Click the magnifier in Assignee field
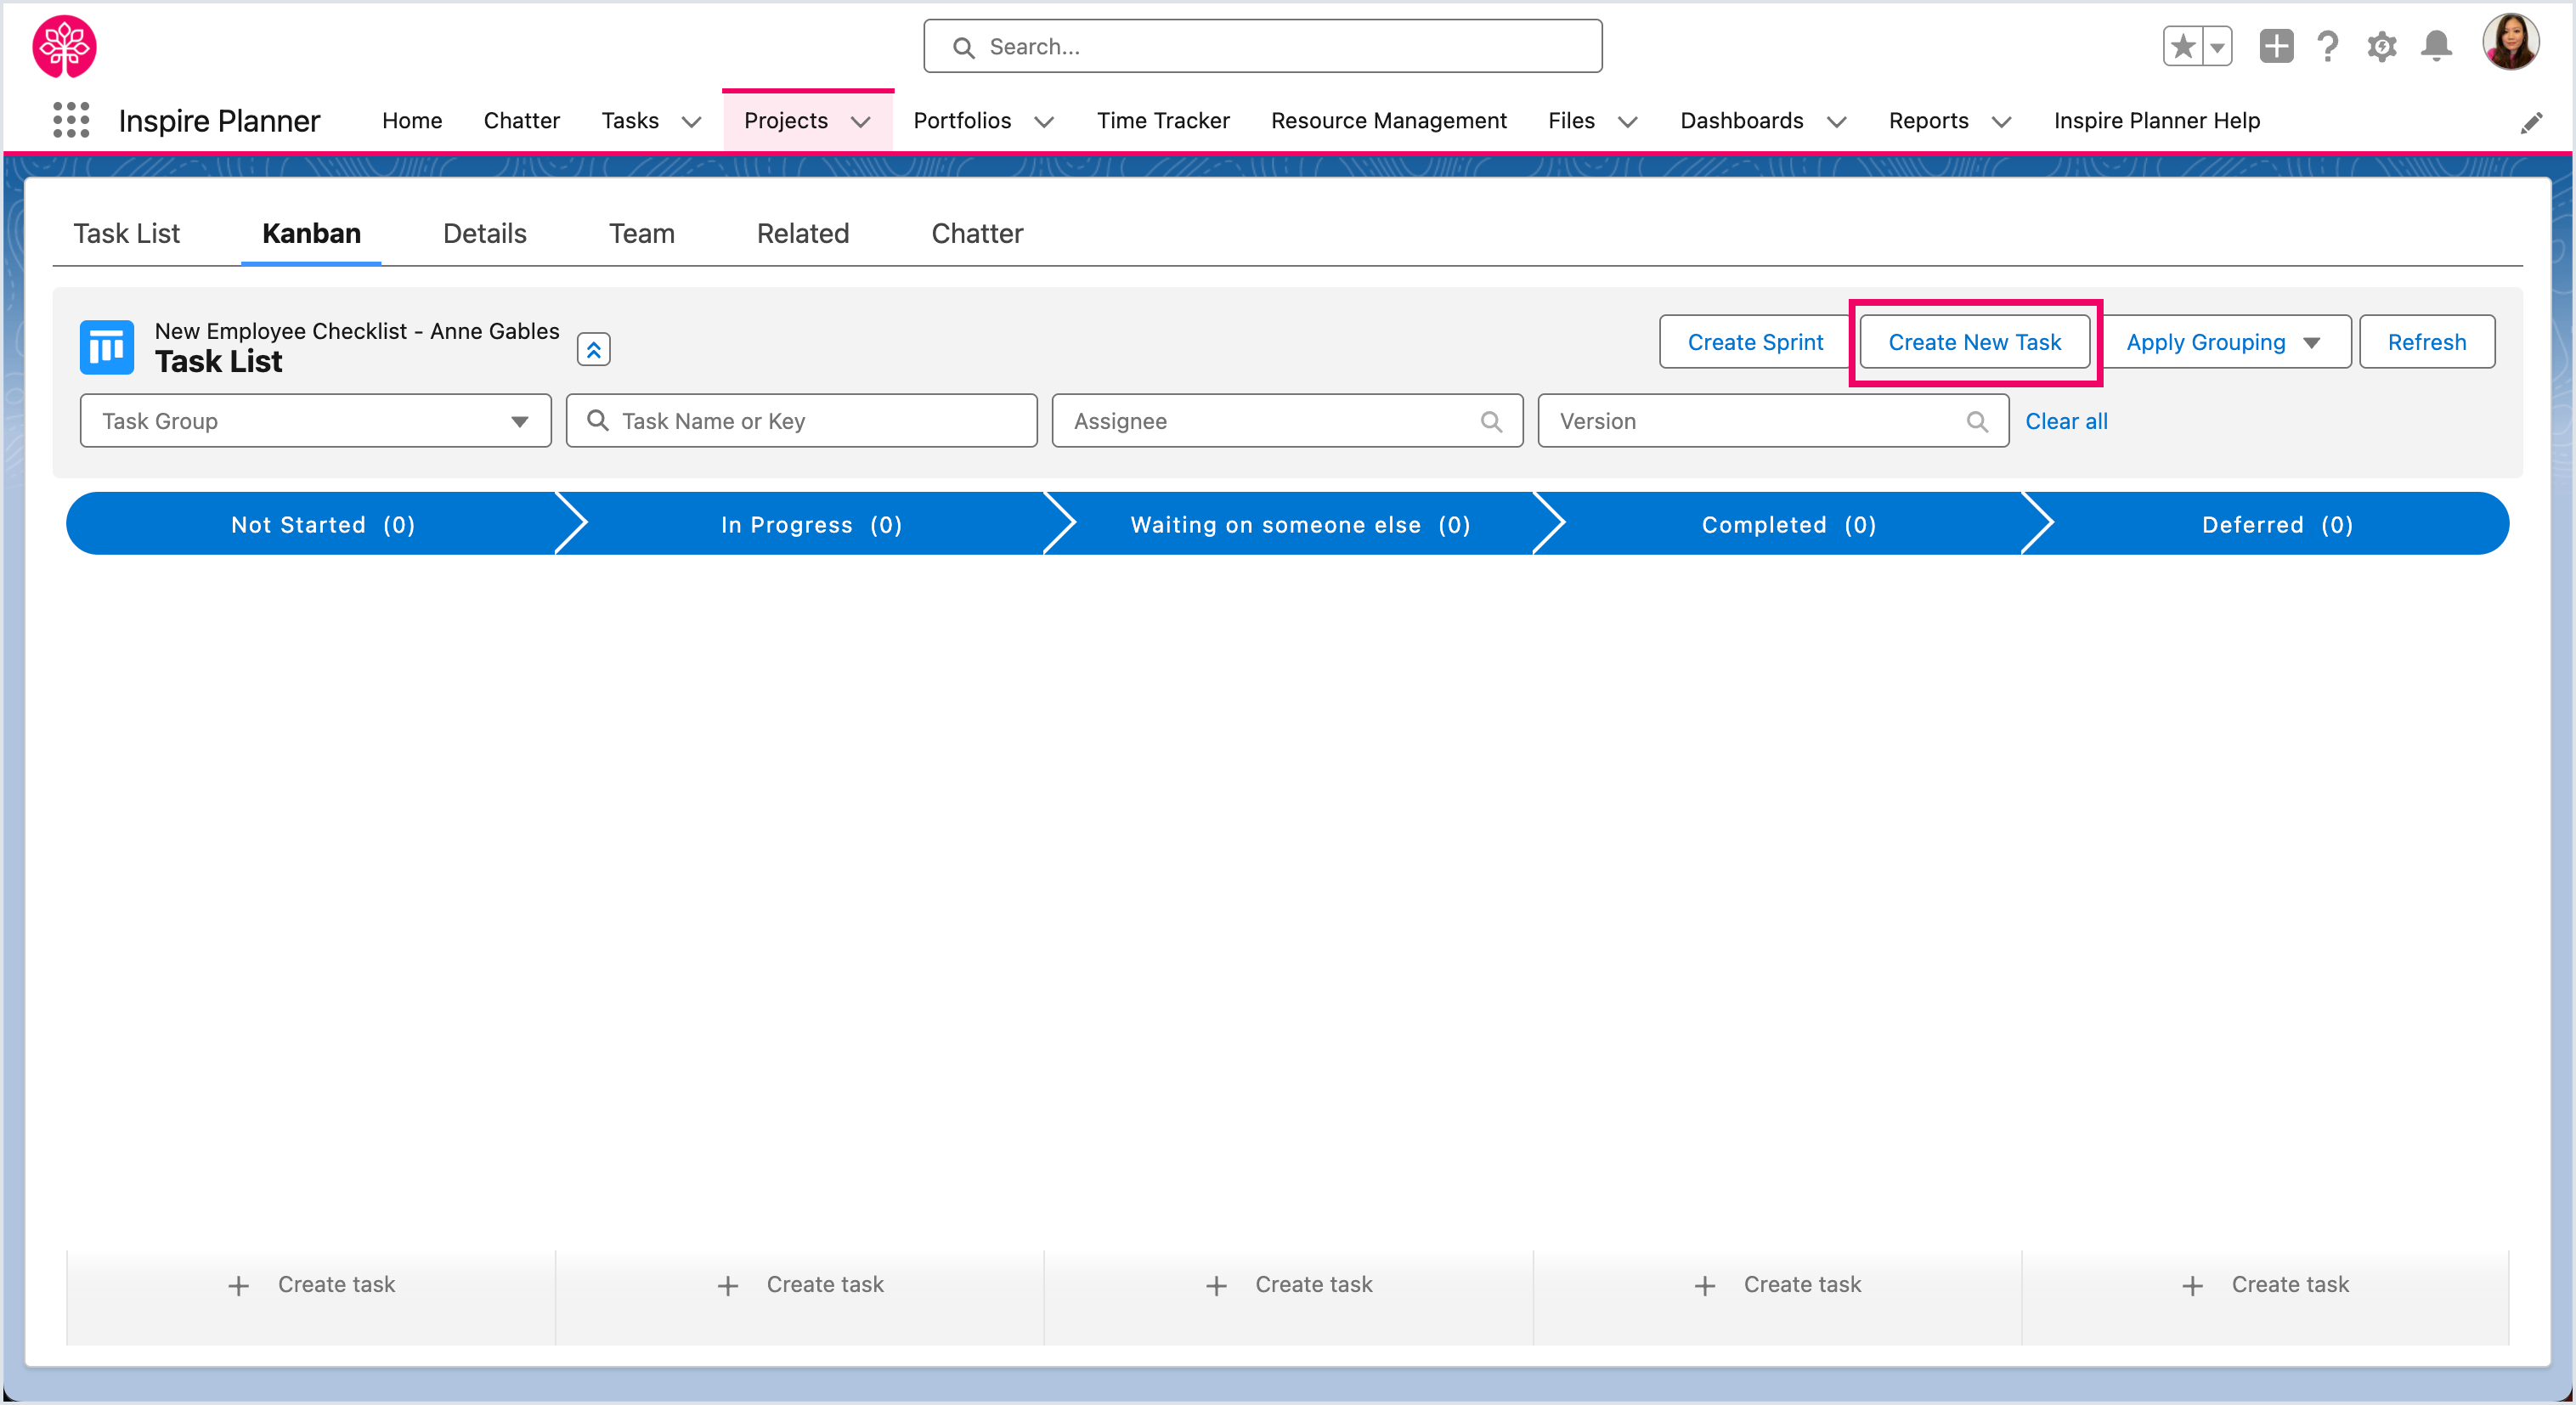 1491,421
